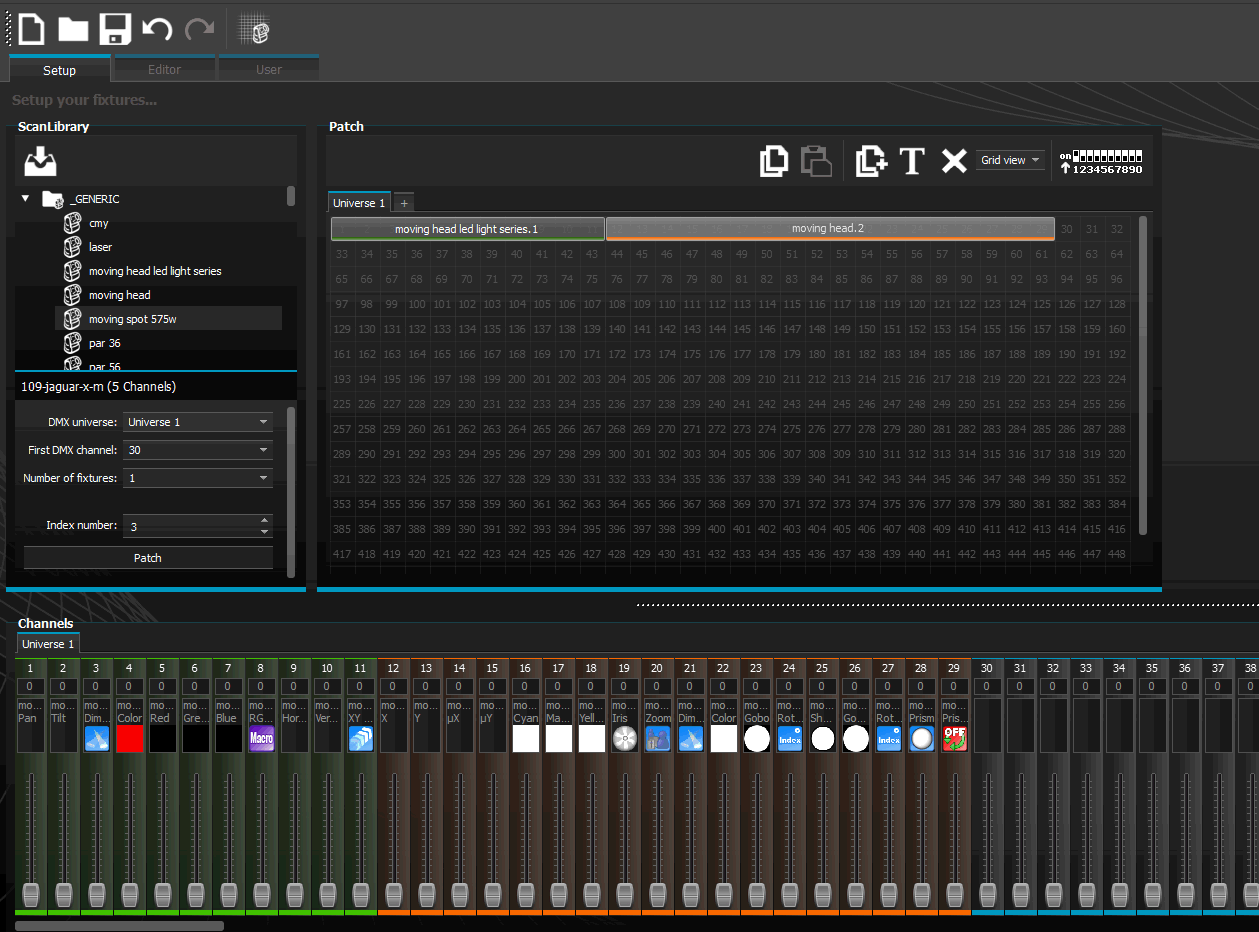1259x932 pixels.
Task: Click the Patch grid vertical scrollbar
Action: point(1143,375)
